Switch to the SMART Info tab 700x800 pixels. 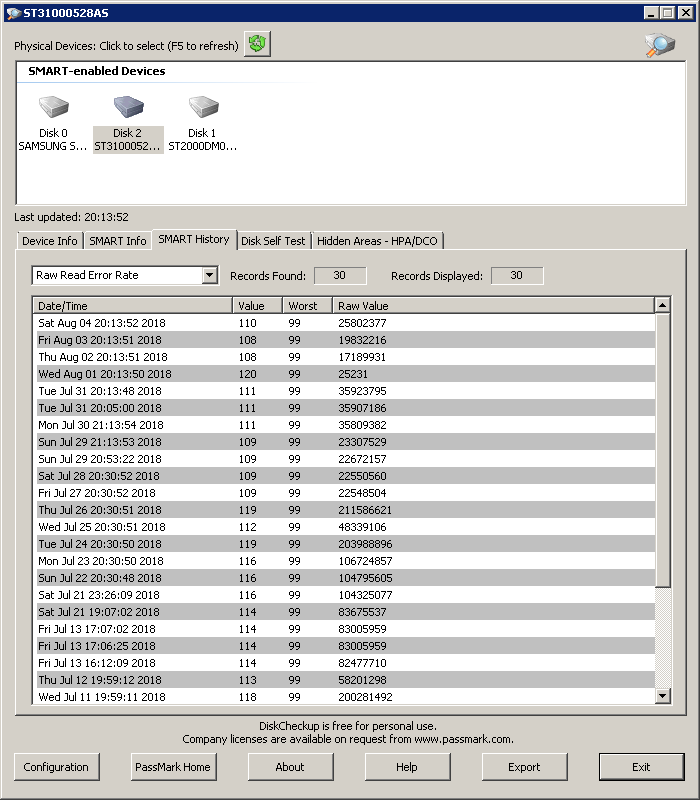(x=117, y=241)
